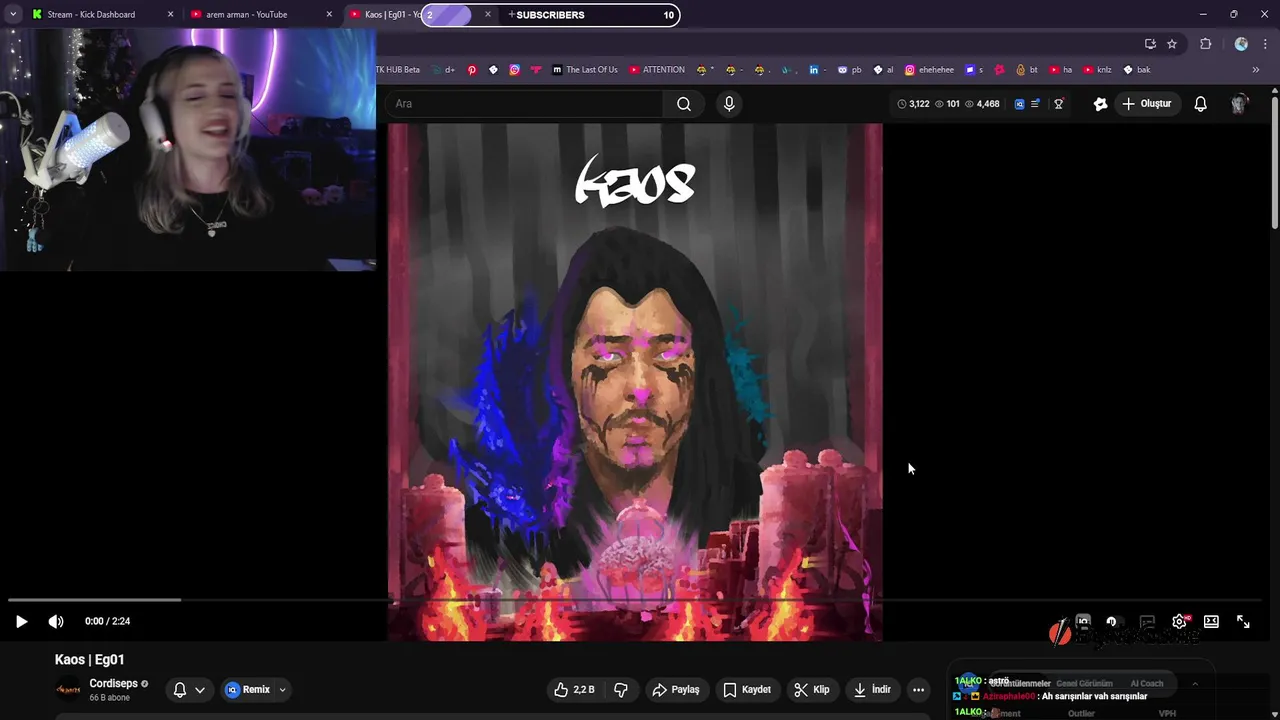This screenshot has height=720, width=1280.
Task: Open the D+ bookmark
Action: tap(444, 69)
